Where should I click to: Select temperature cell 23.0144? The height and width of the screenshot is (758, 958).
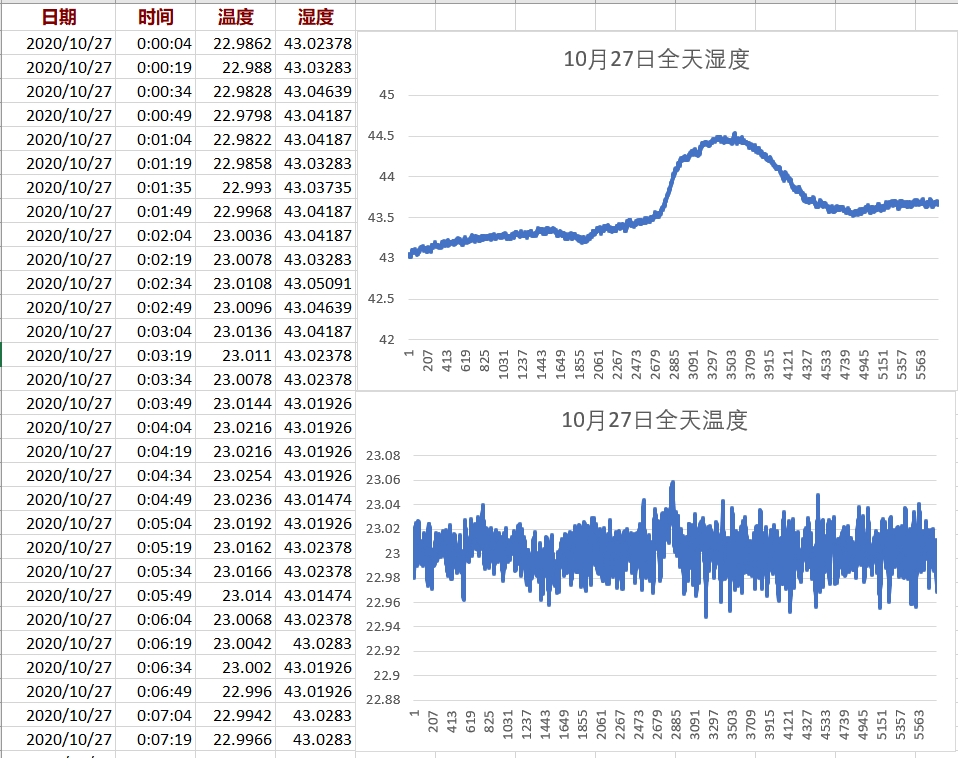coord(236,404)
